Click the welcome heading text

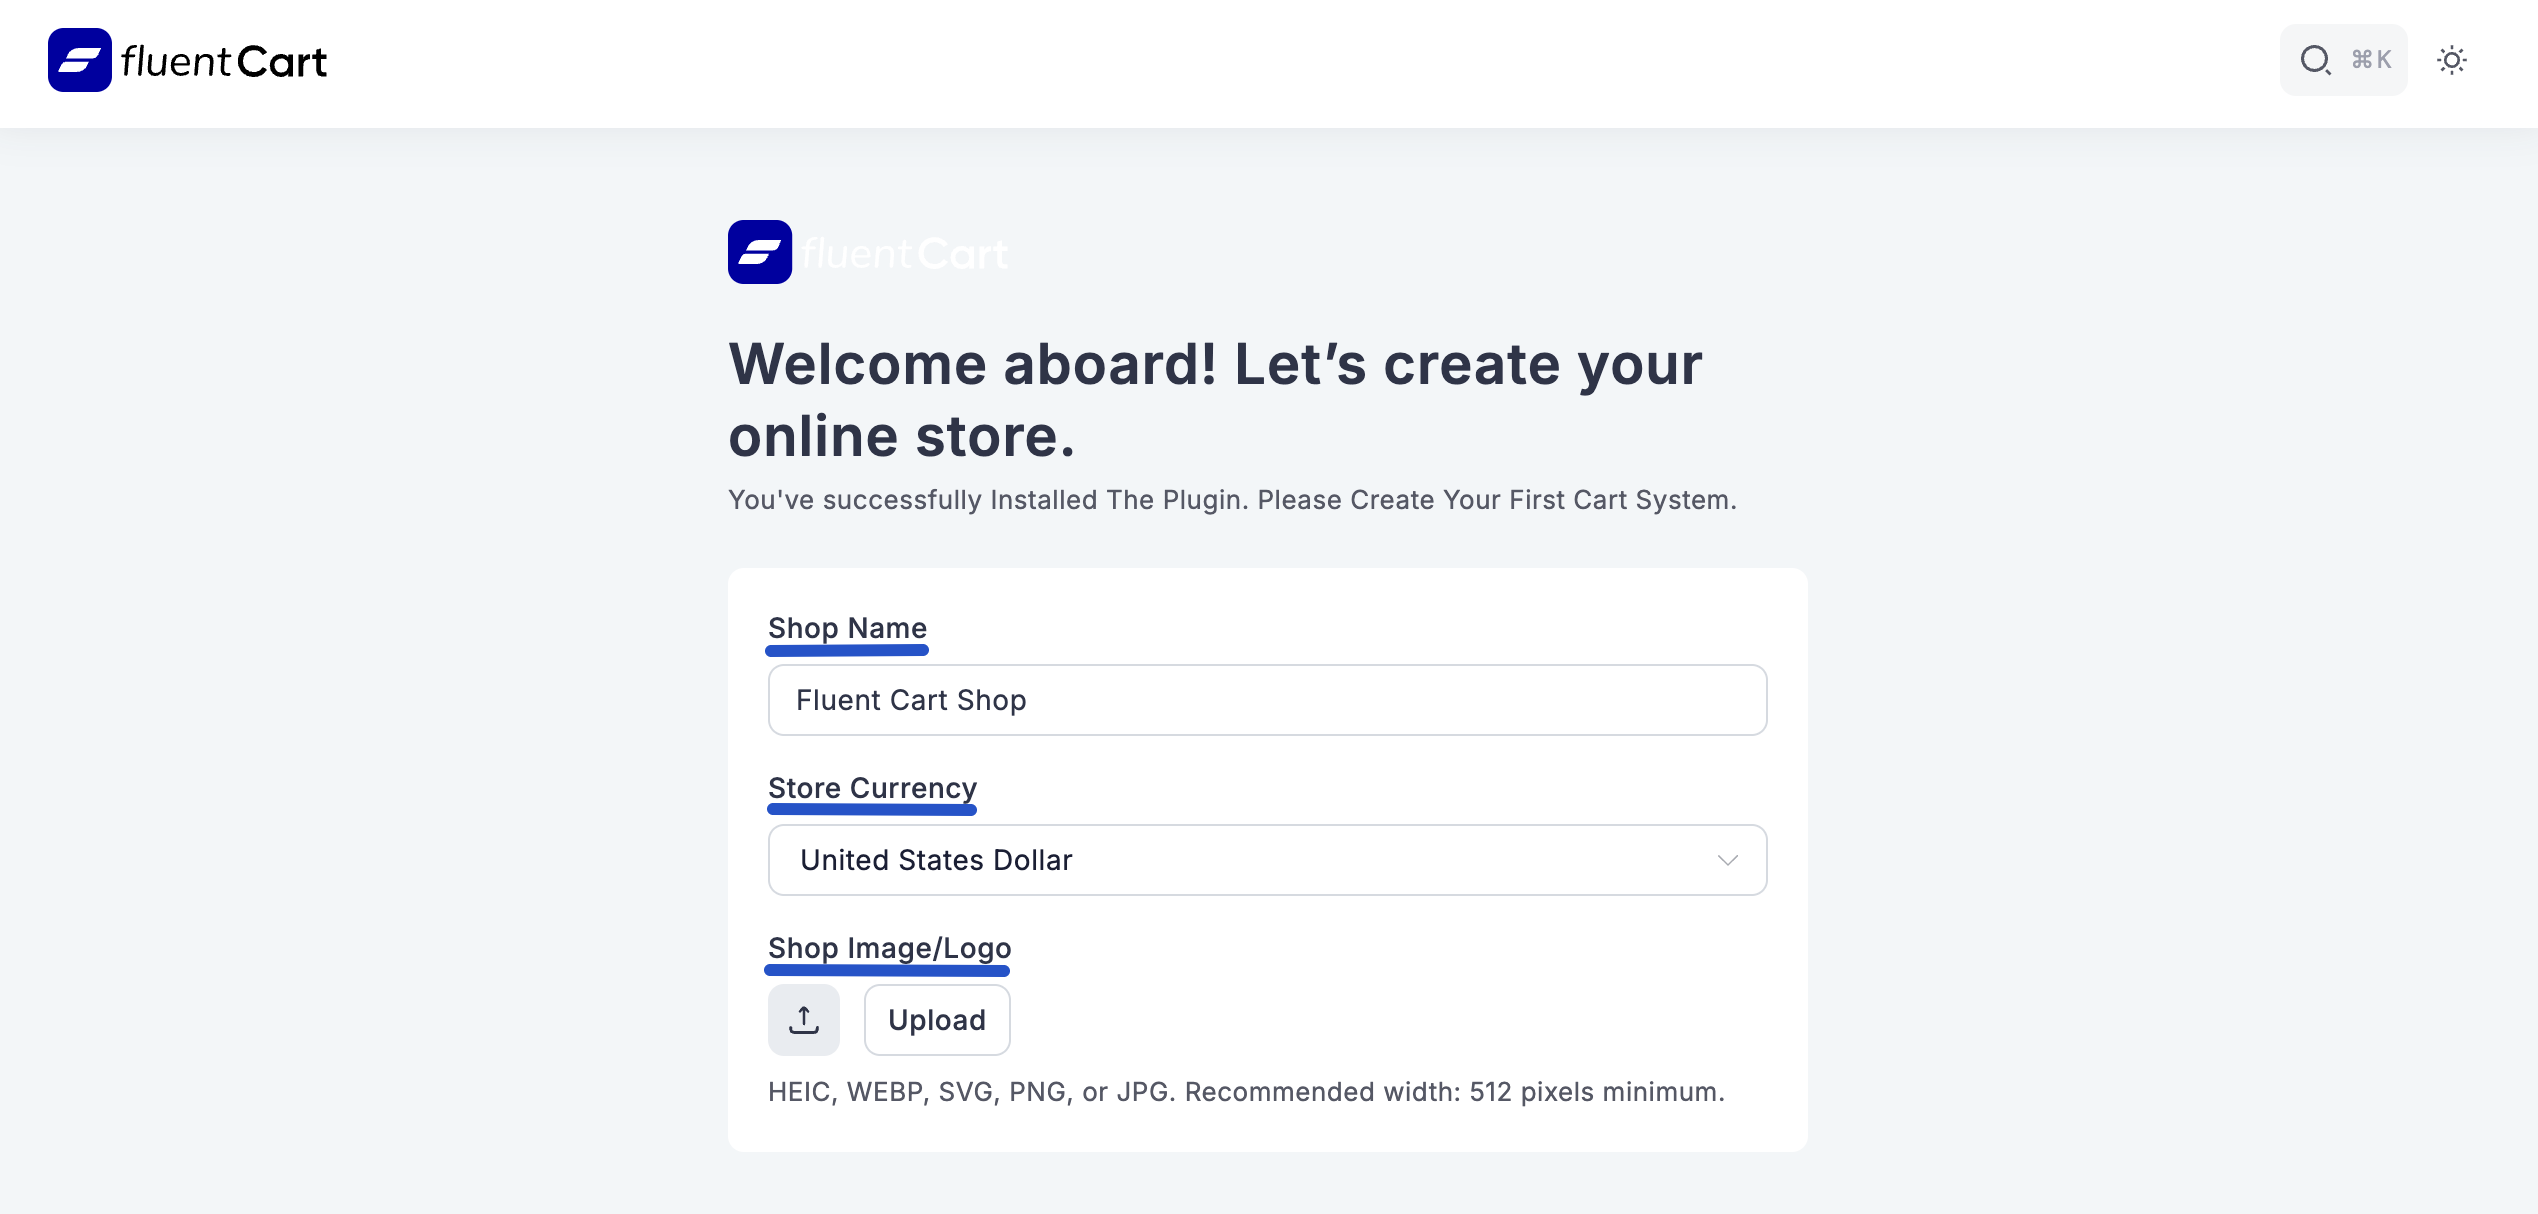(x=1213, y=398)
